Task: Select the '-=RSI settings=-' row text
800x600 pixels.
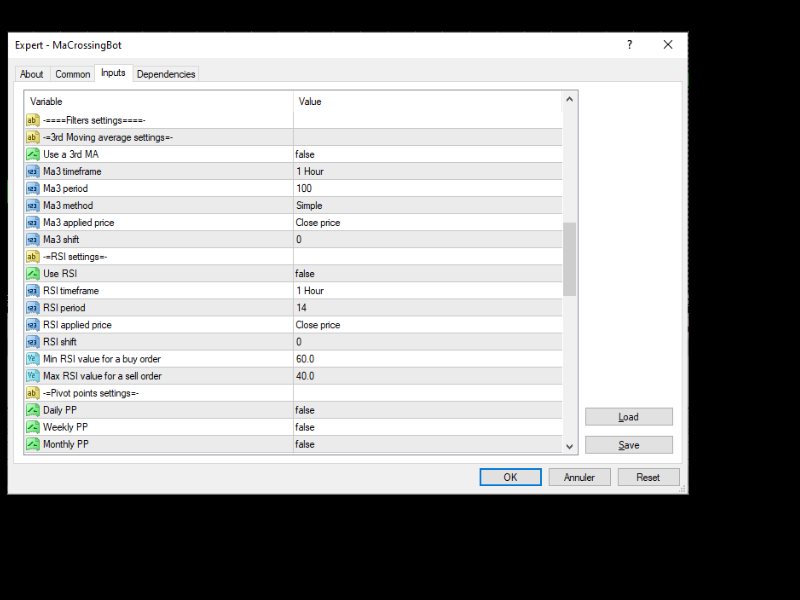Action: tap(75, 257)
